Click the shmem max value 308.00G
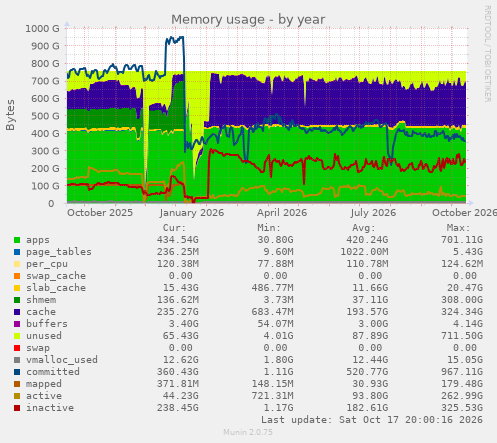This screenshot has width=497, height=443. pyautogui.click(x=462, y=300)
